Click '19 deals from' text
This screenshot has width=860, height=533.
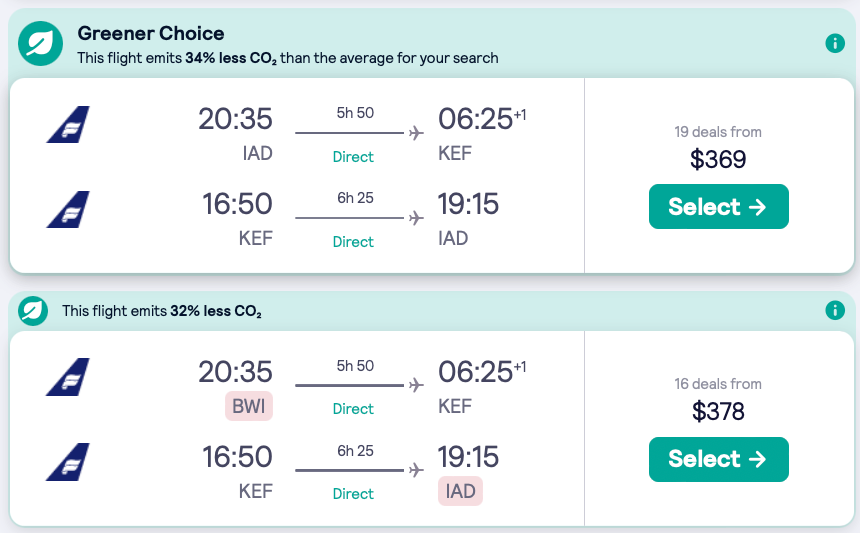718,131
